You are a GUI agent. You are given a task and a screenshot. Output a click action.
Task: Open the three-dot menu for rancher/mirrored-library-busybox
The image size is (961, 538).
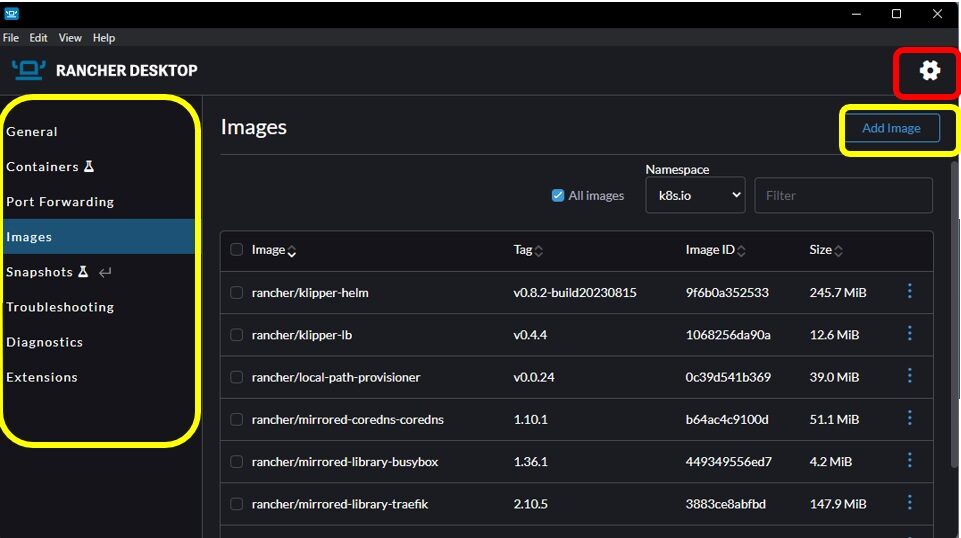(x=909, y=460)
